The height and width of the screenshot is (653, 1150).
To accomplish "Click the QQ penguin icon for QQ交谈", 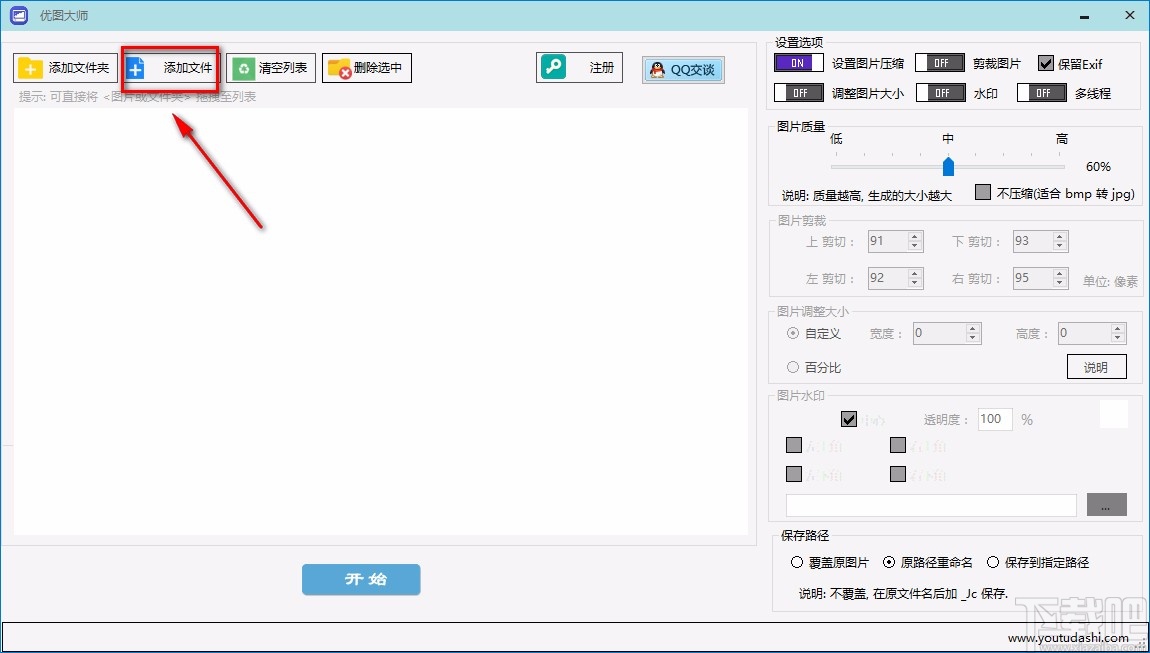I will tap(657, 70).
